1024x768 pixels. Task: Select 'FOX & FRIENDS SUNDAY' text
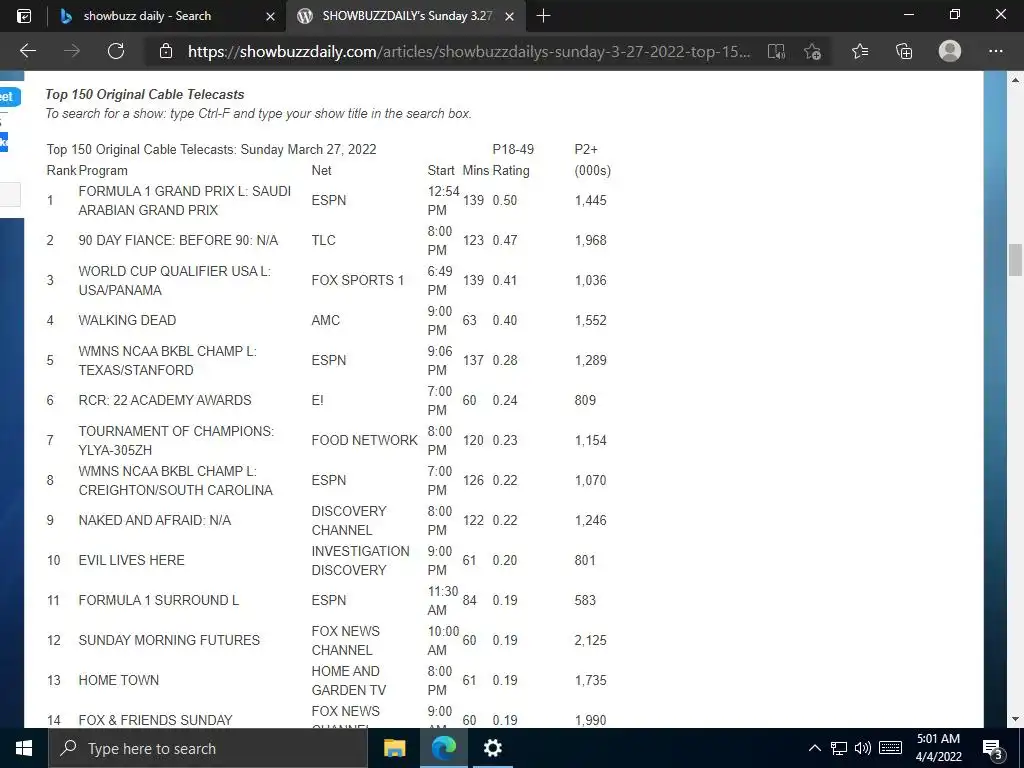click(155, 720)
